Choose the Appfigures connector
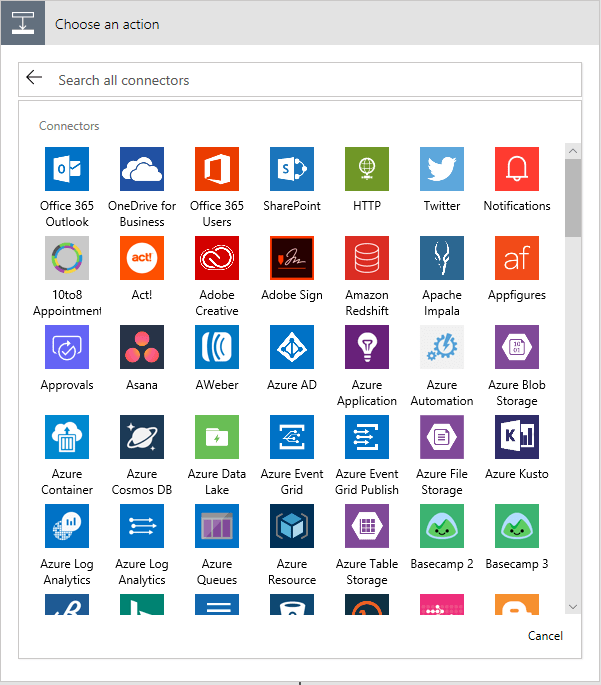The width and height of the screenshot is (601, 685). 517,258
